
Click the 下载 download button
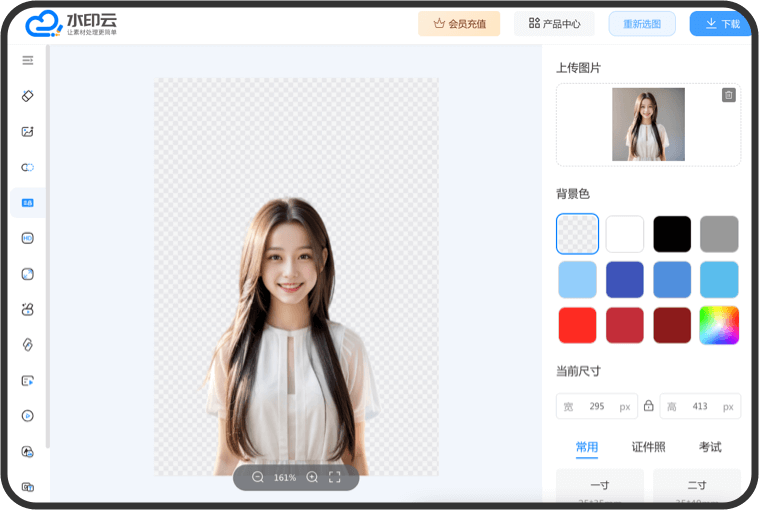722,24
